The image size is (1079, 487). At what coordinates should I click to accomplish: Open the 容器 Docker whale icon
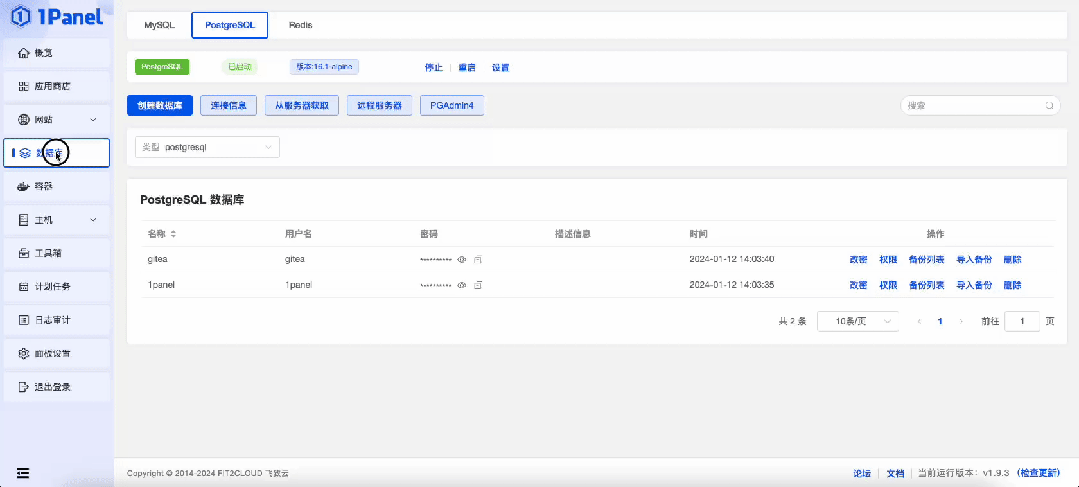[x=23, y=186]
